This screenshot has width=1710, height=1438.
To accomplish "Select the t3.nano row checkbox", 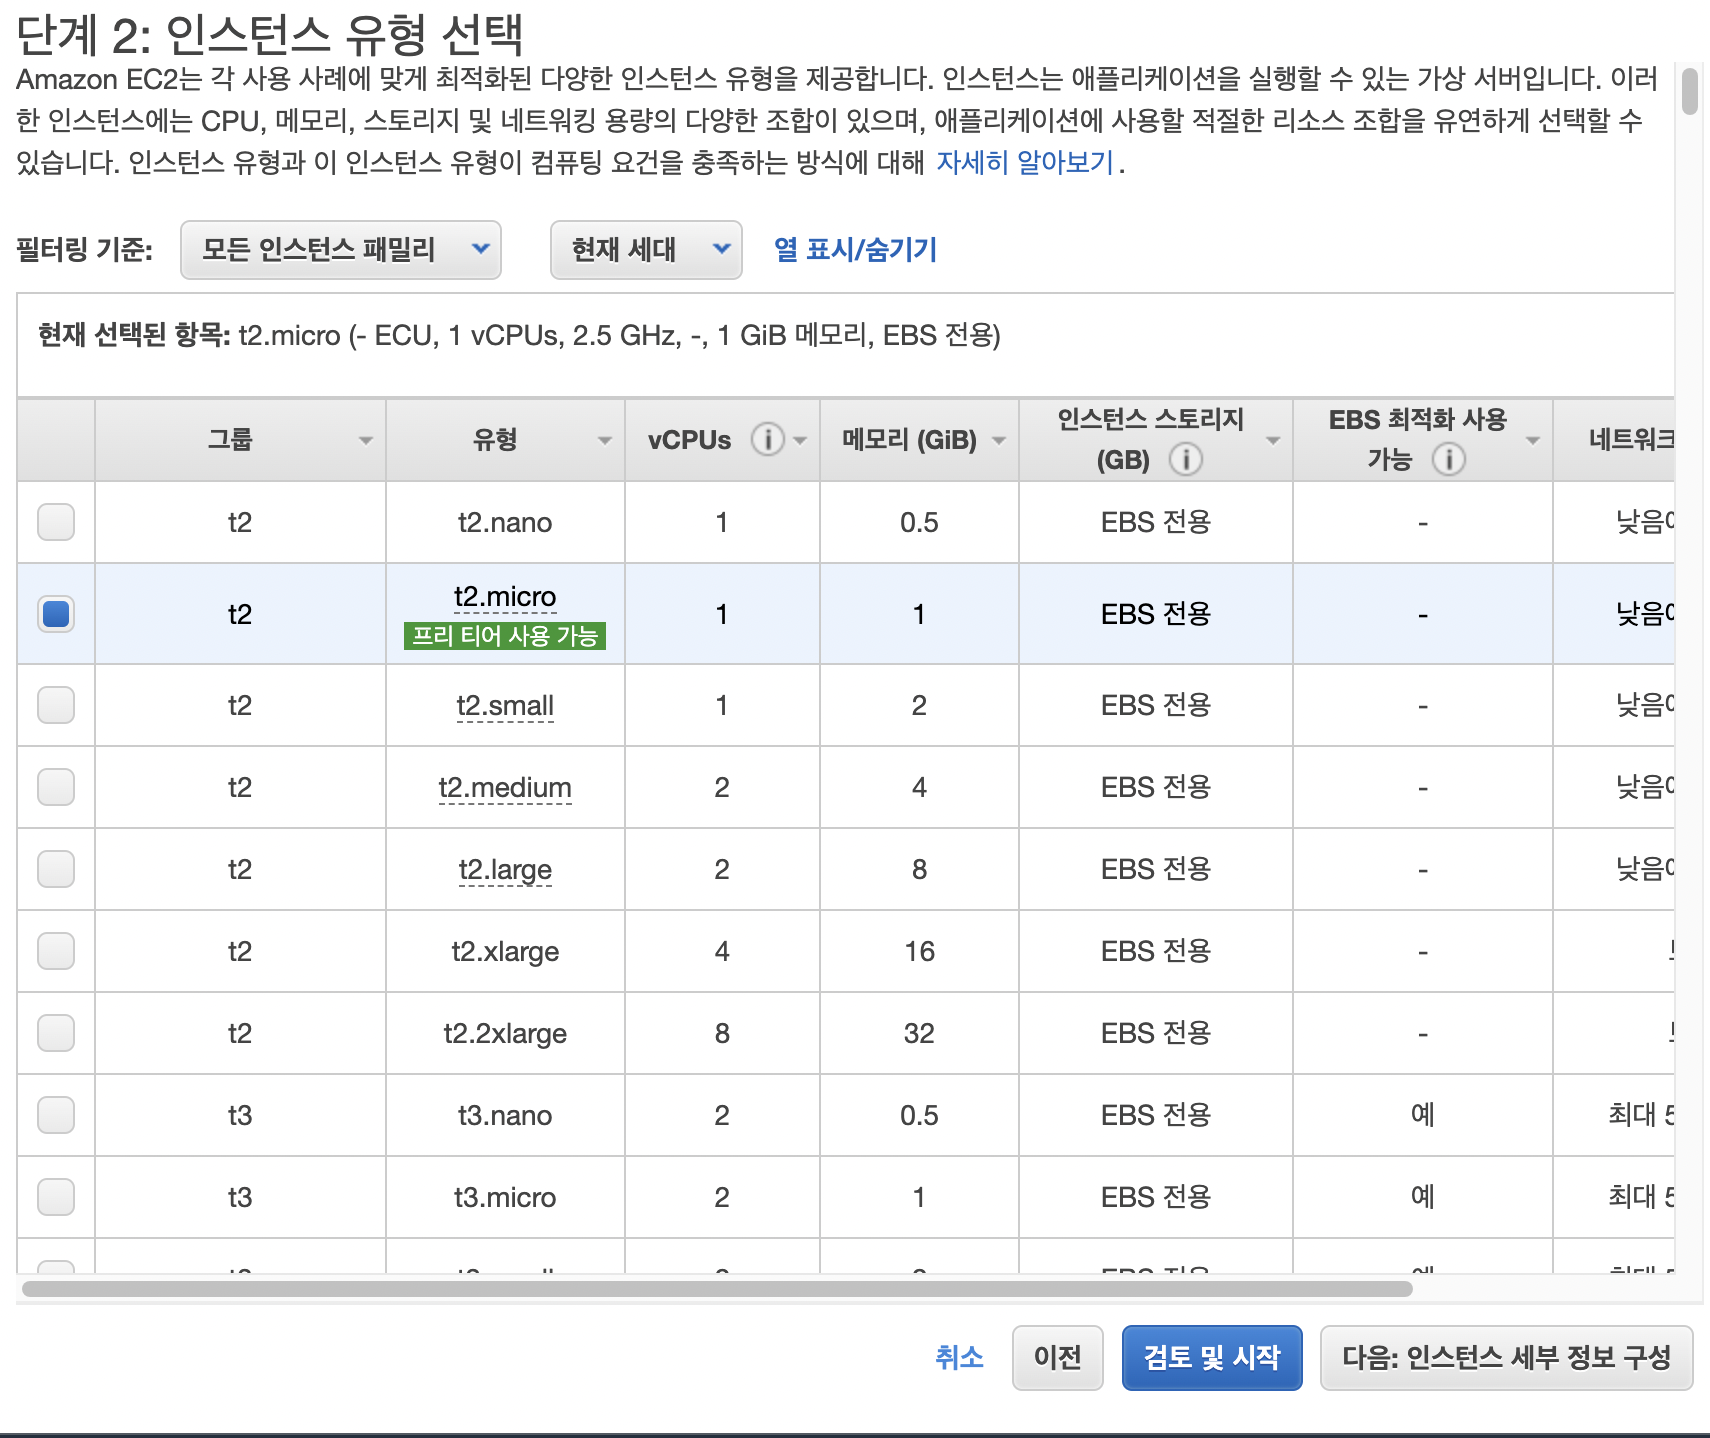I will (56, 1115).
